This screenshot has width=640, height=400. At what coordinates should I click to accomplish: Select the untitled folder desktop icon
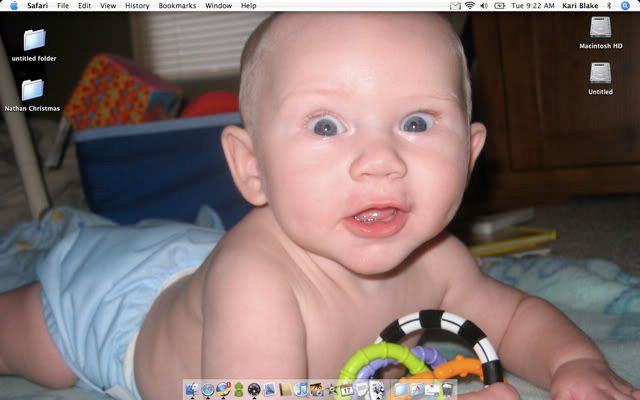34,40
